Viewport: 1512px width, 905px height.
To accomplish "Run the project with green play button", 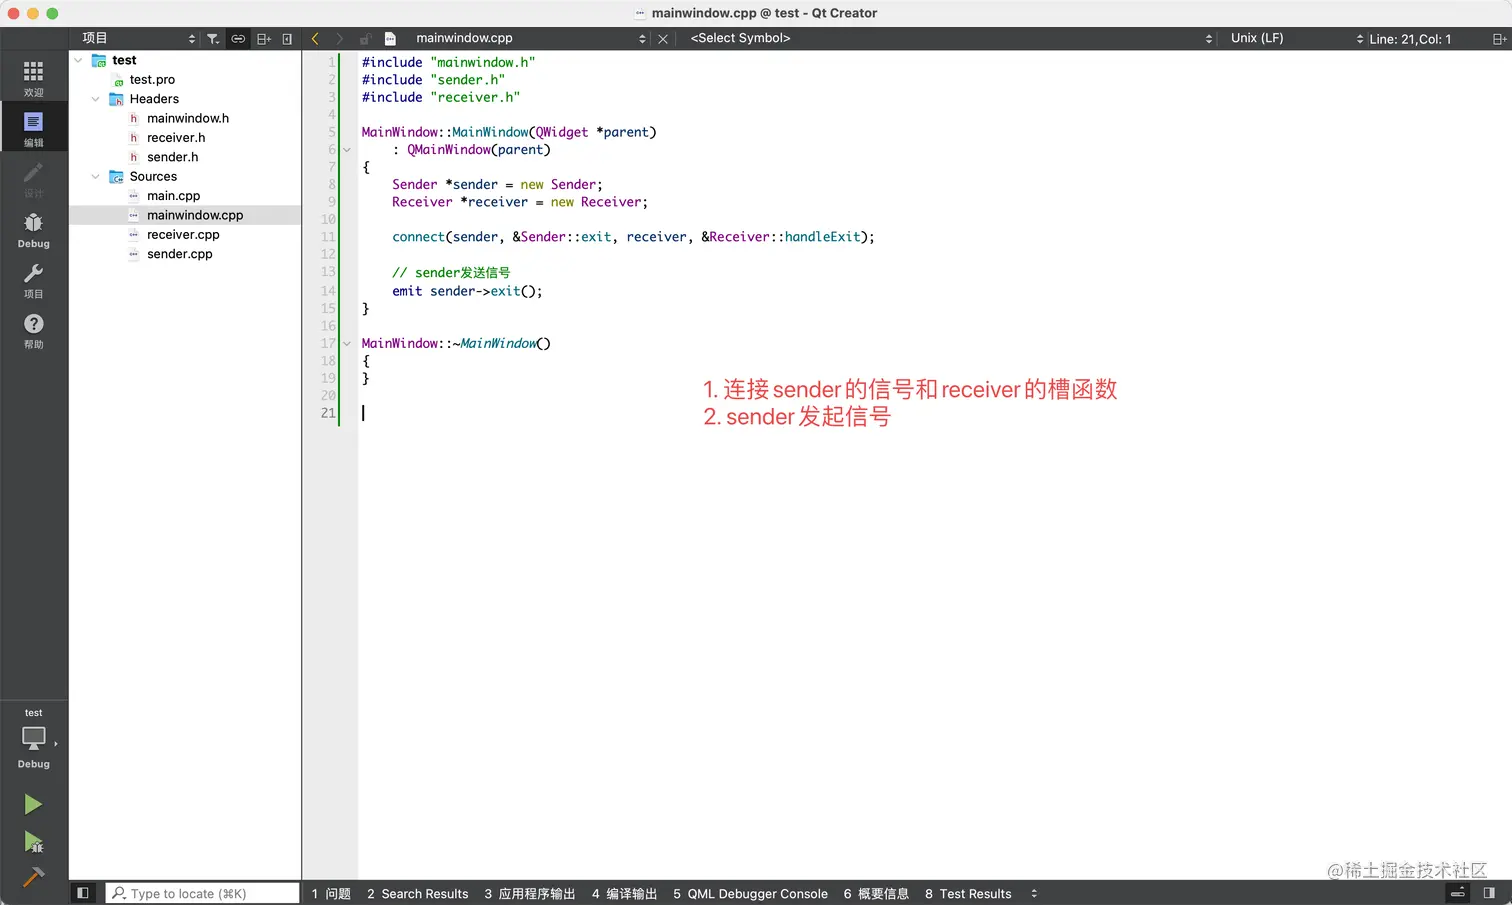I will click(x=33, y=804).
